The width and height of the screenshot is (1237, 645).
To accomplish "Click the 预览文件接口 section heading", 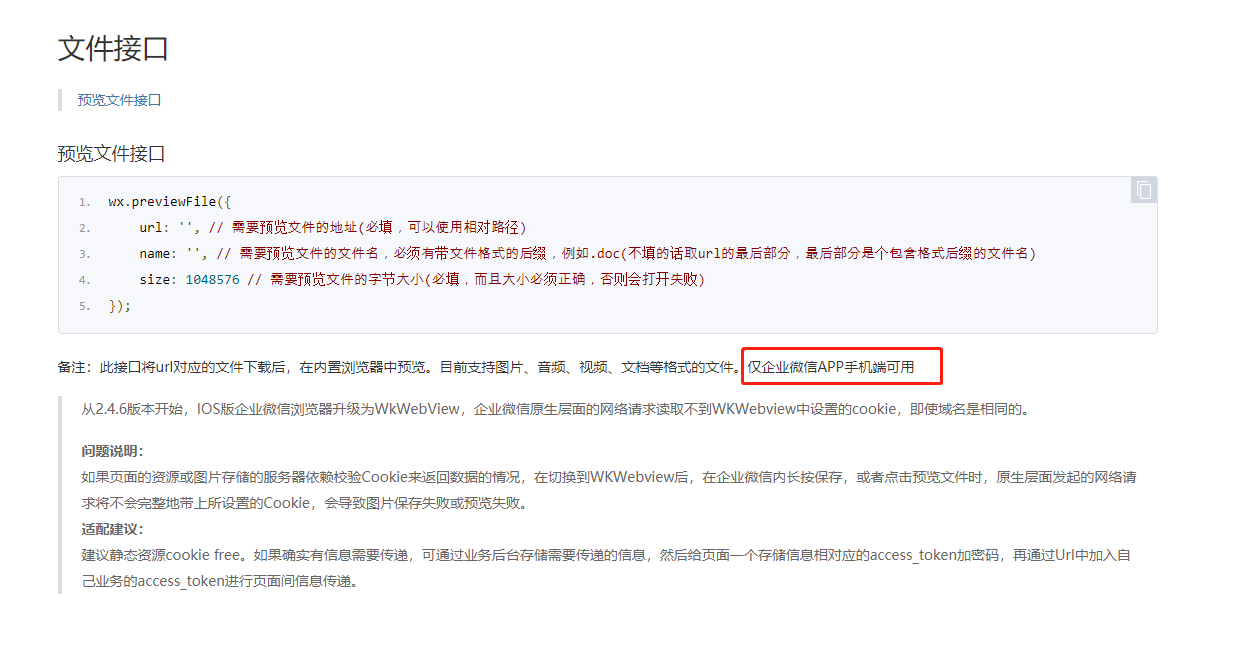I will click(111, 154).
